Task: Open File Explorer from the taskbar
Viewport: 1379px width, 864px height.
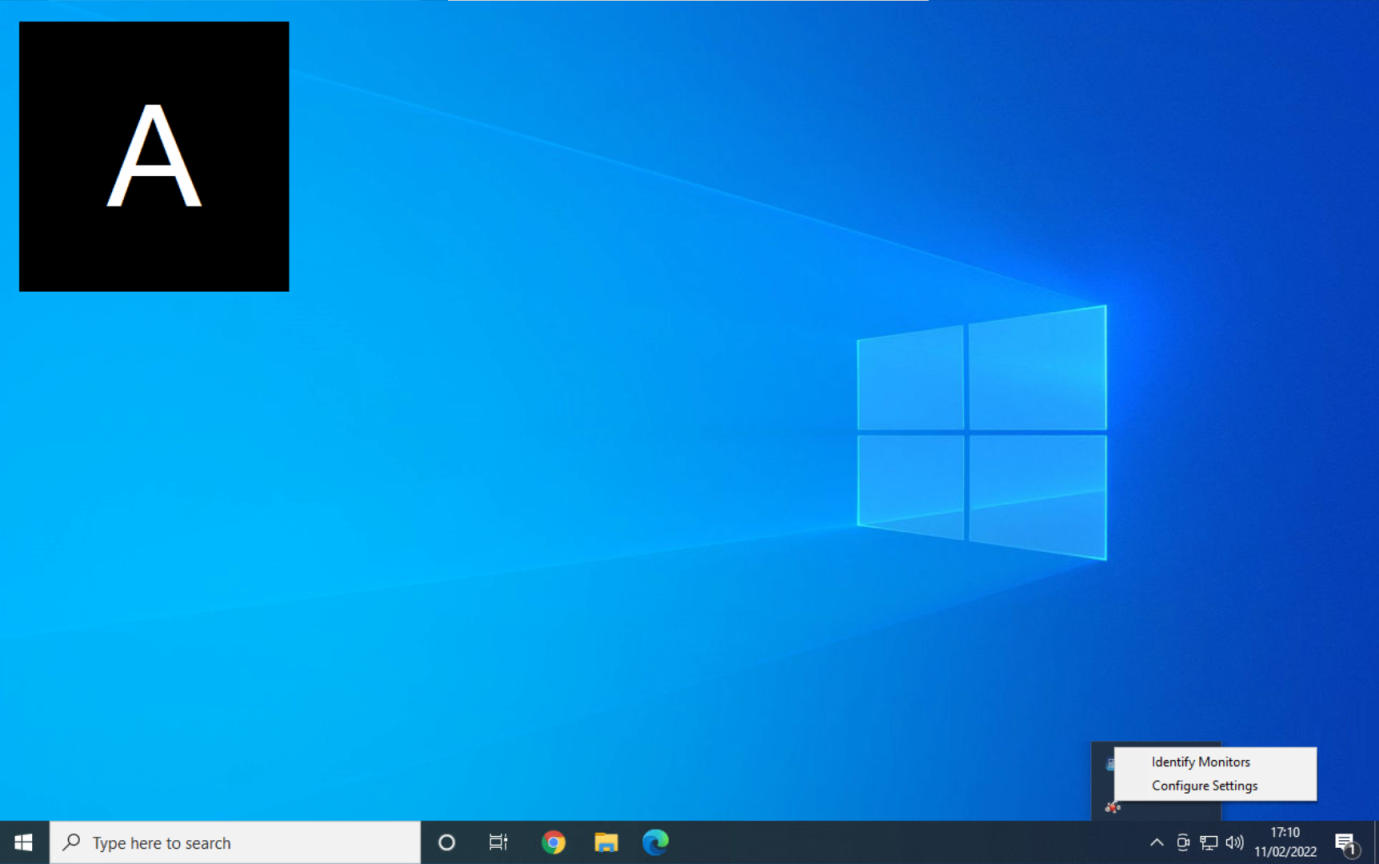Action: (605, 843)
